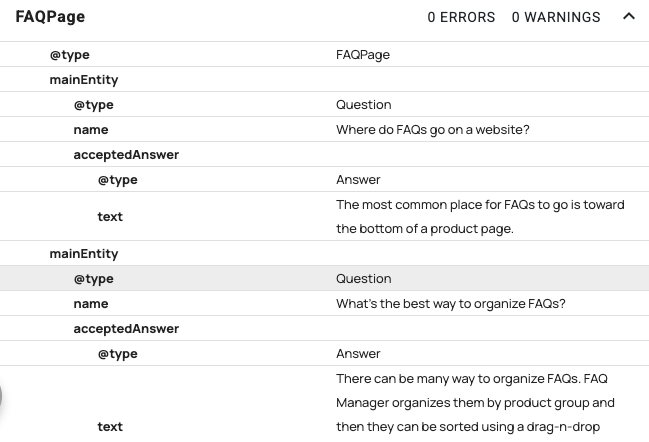Image resolution: width=649 pixels, height=442 pixels.
Task: Click the highlighted @type Question row
Action: [x=324, y=278]
